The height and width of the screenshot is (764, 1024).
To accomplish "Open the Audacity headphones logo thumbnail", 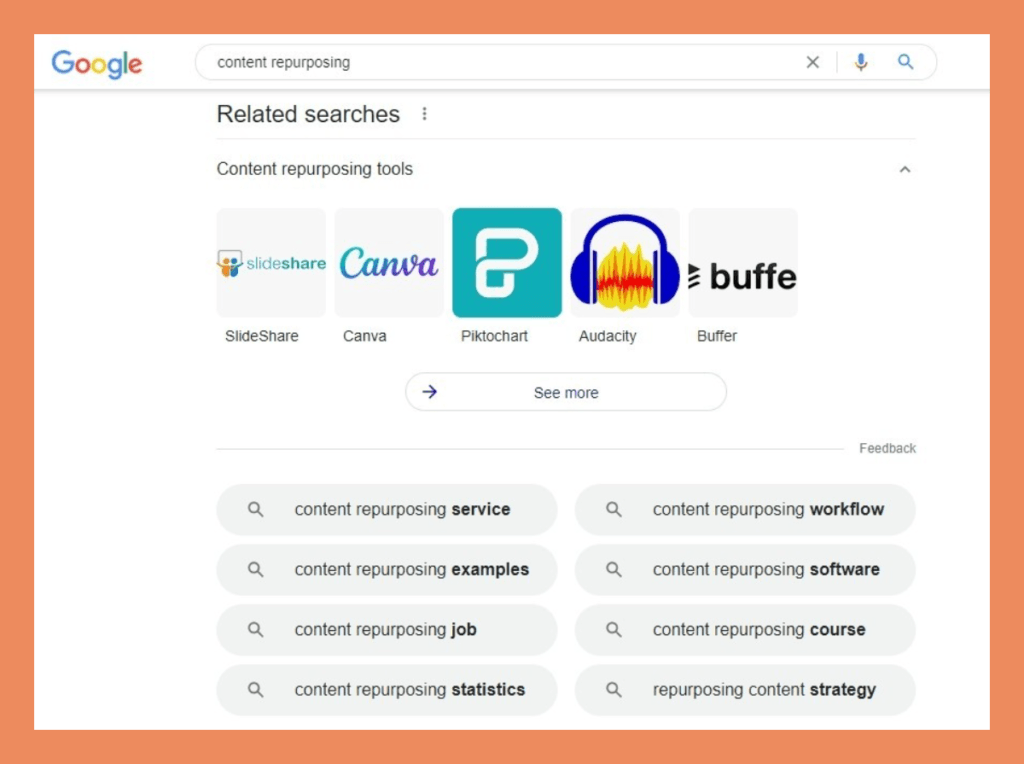I will (625, 263).
